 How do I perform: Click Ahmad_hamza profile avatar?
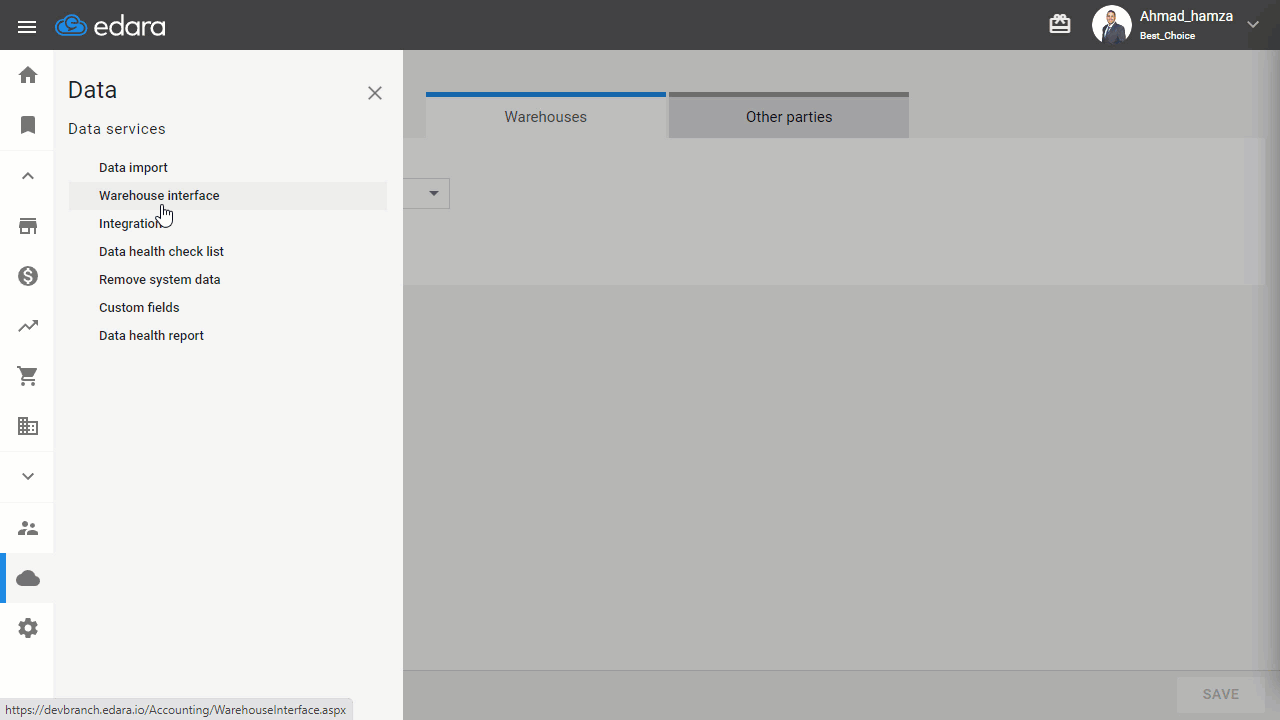[x=1111, y=25]
